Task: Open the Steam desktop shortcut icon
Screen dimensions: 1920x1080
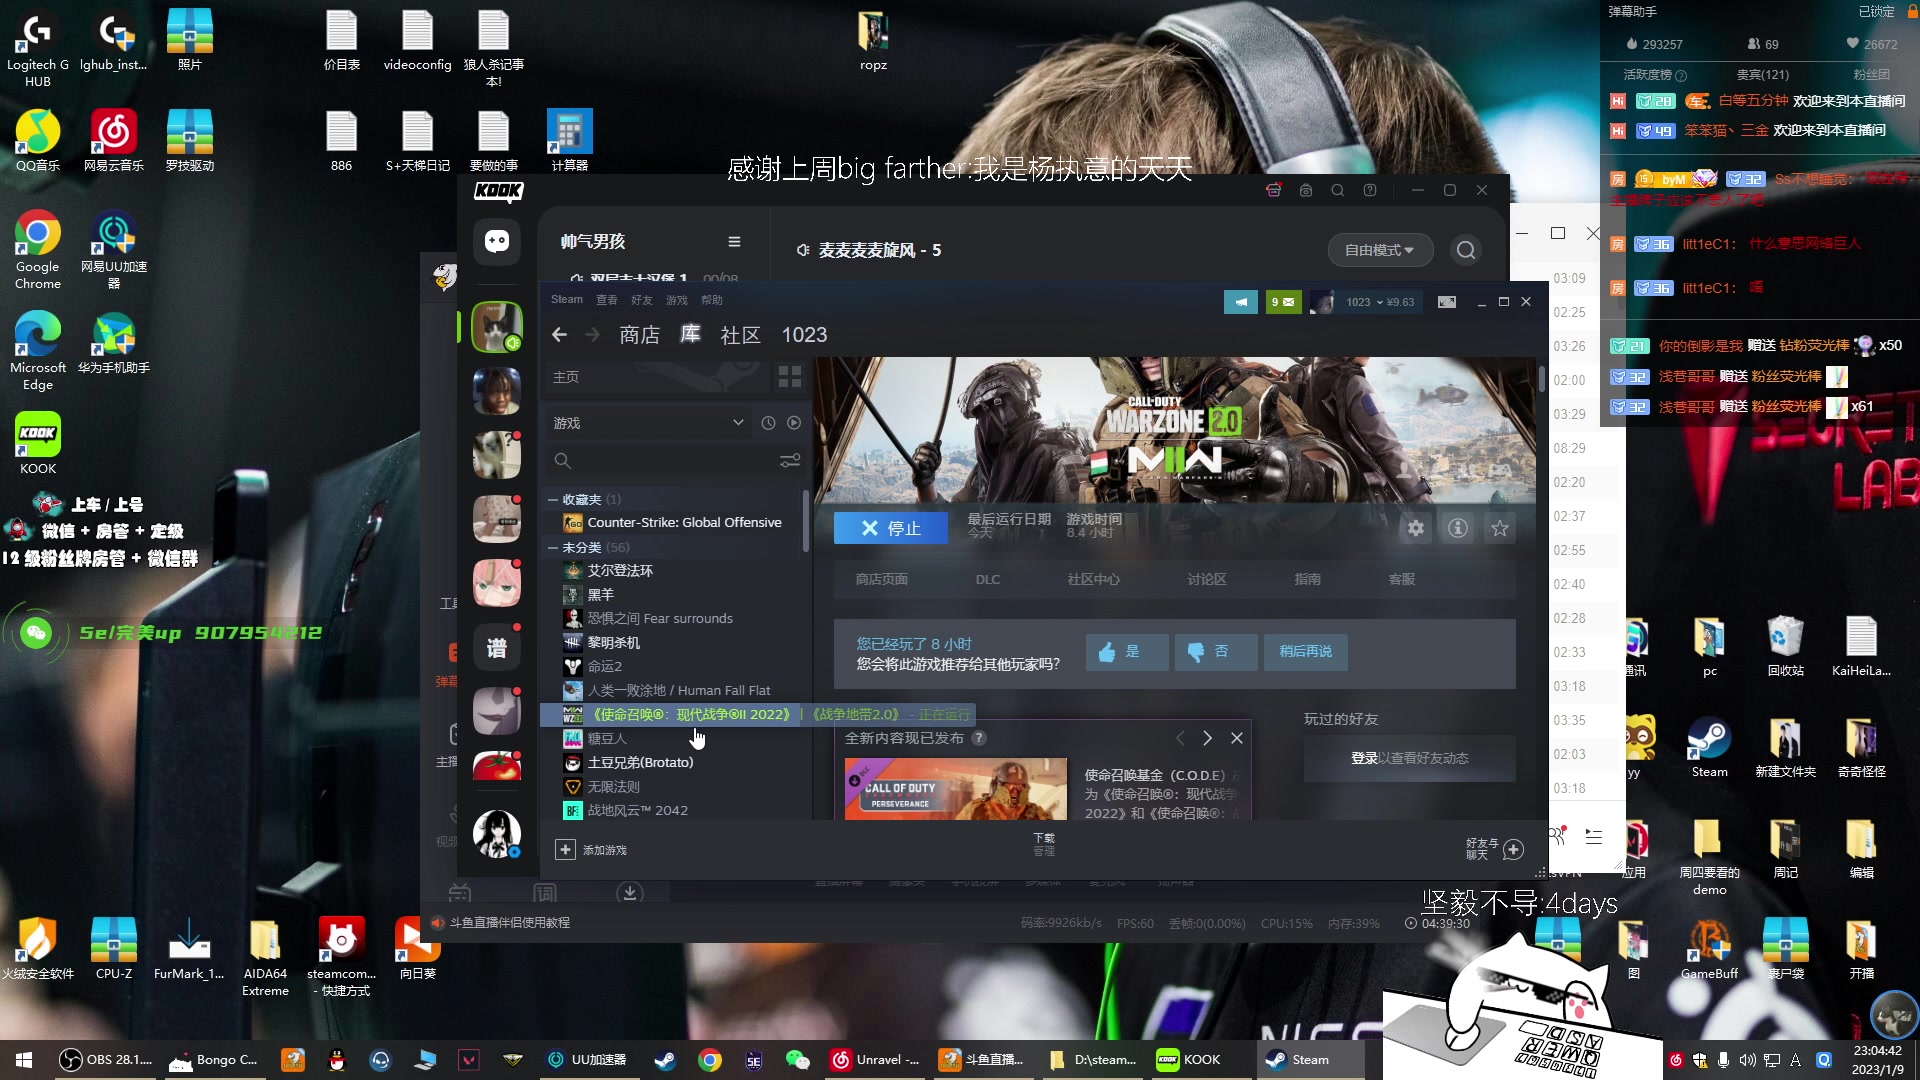Action: [x=1710, y=749]
